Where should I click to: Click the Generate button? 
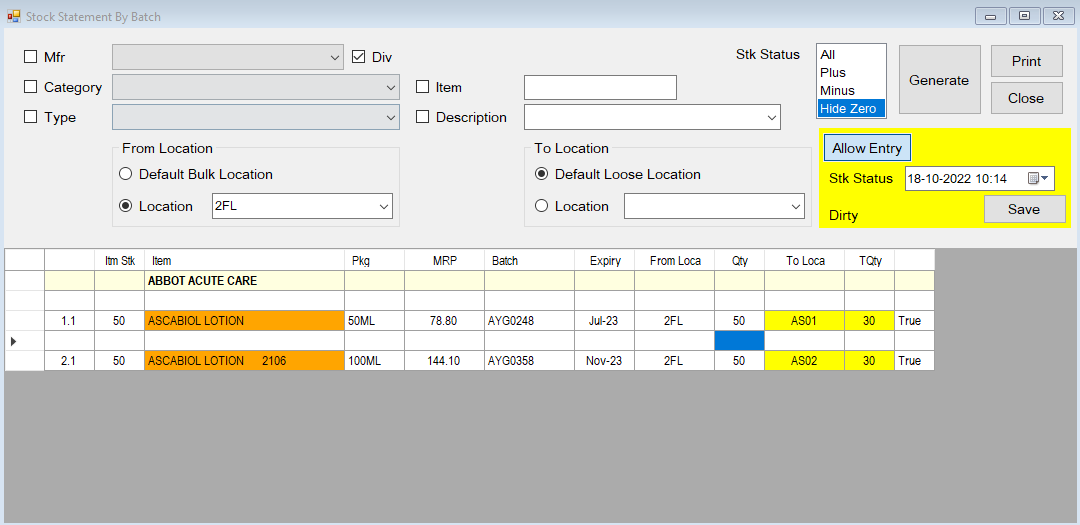[939, 80]
